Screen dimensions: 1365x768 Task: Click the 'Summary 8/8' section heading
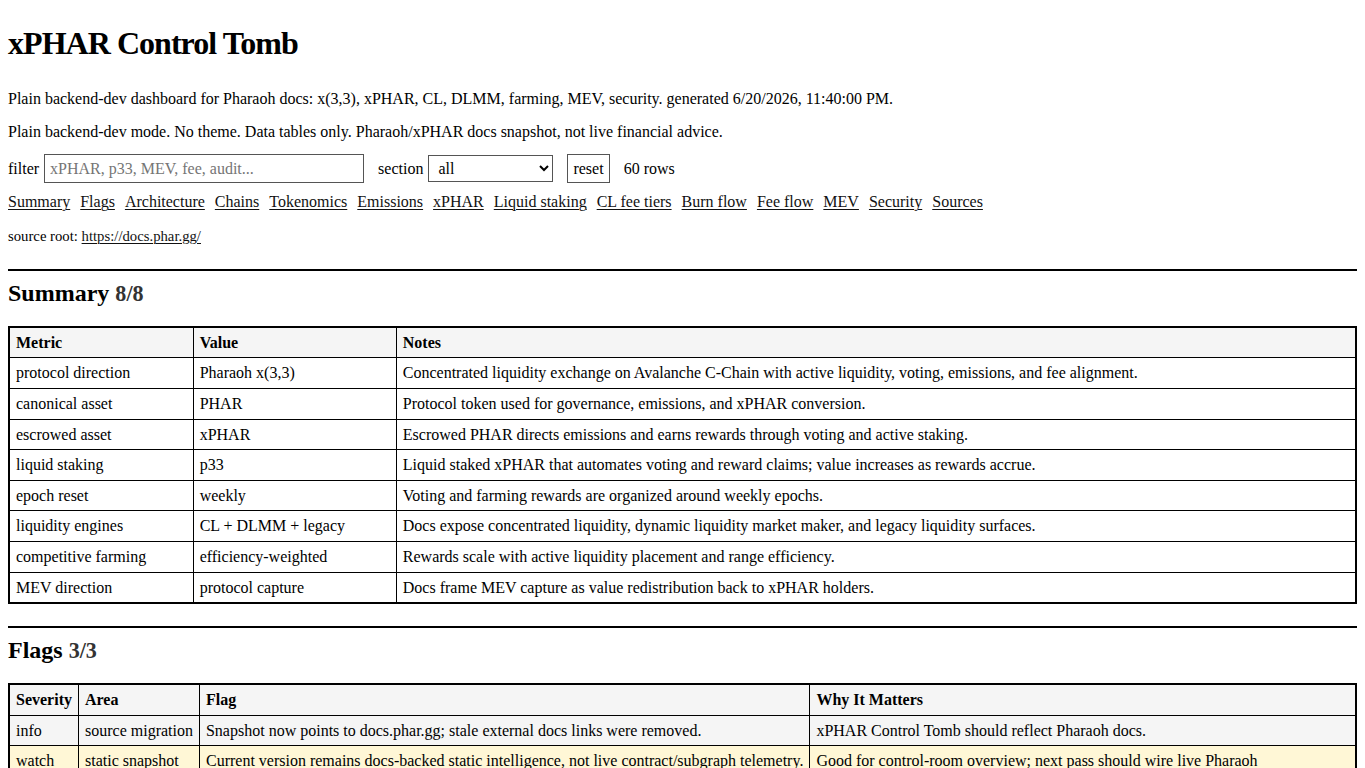pos(76,294)
